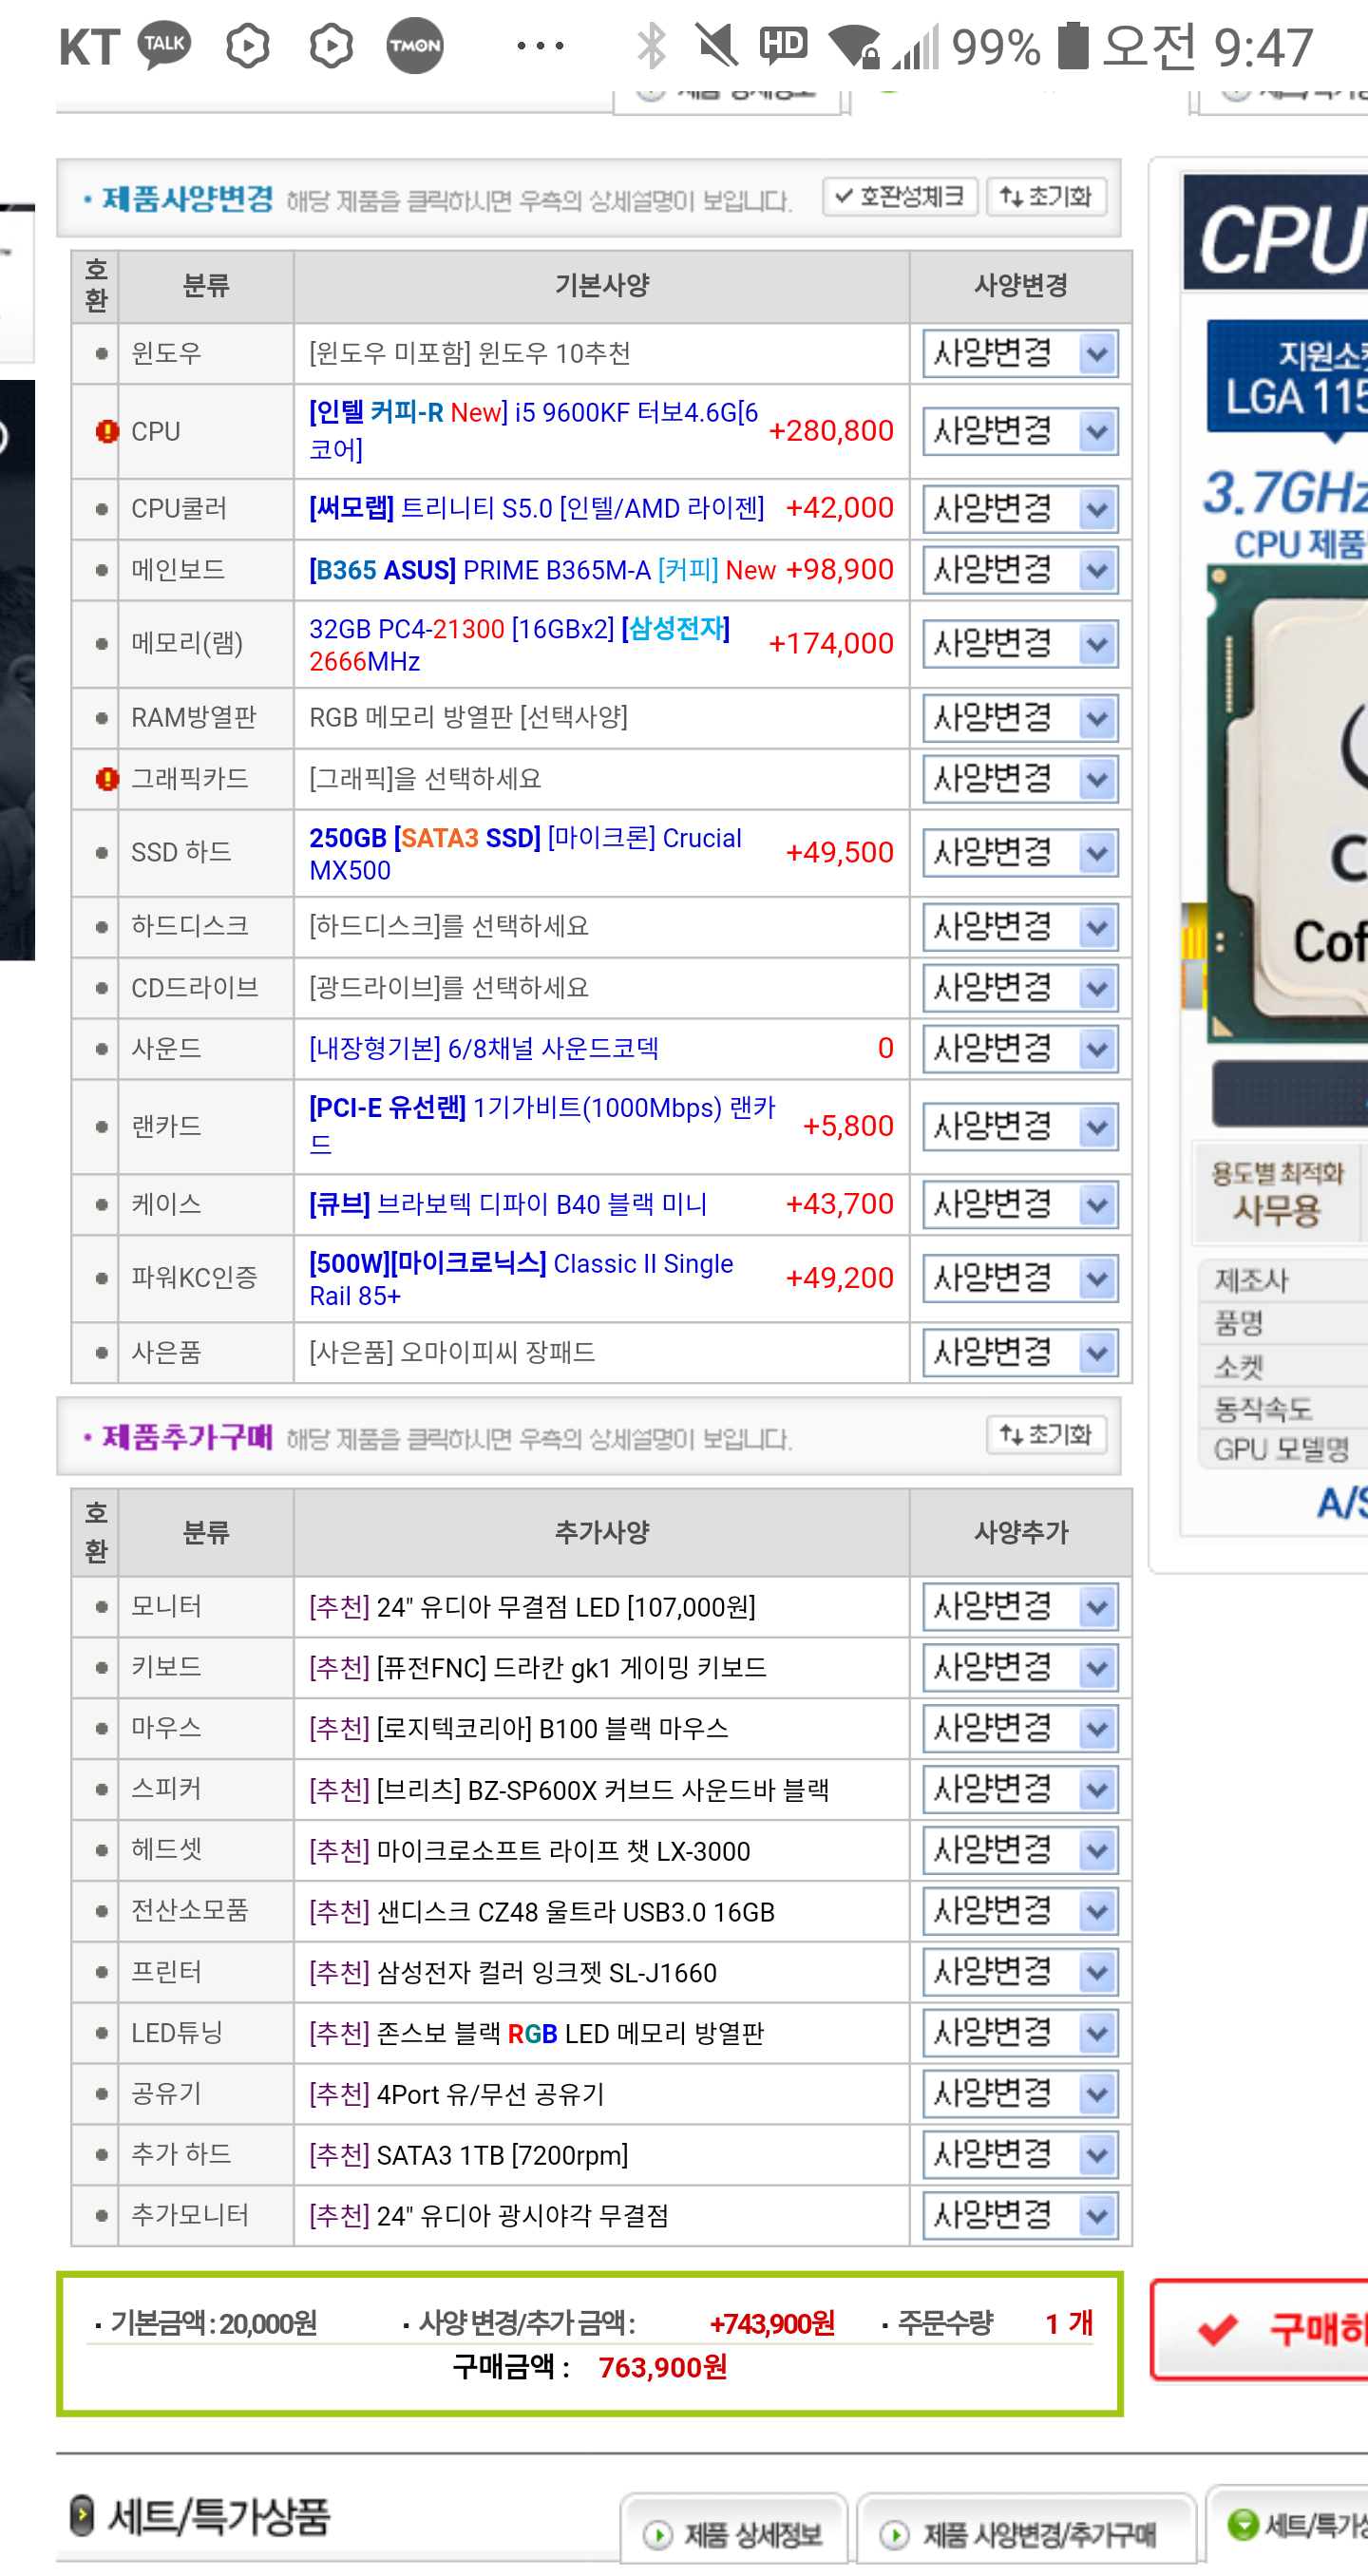Click 초기화 reset in 제품추가구매 header
Viewport: 1368px width, 2576px height.
point(1046,1435)
